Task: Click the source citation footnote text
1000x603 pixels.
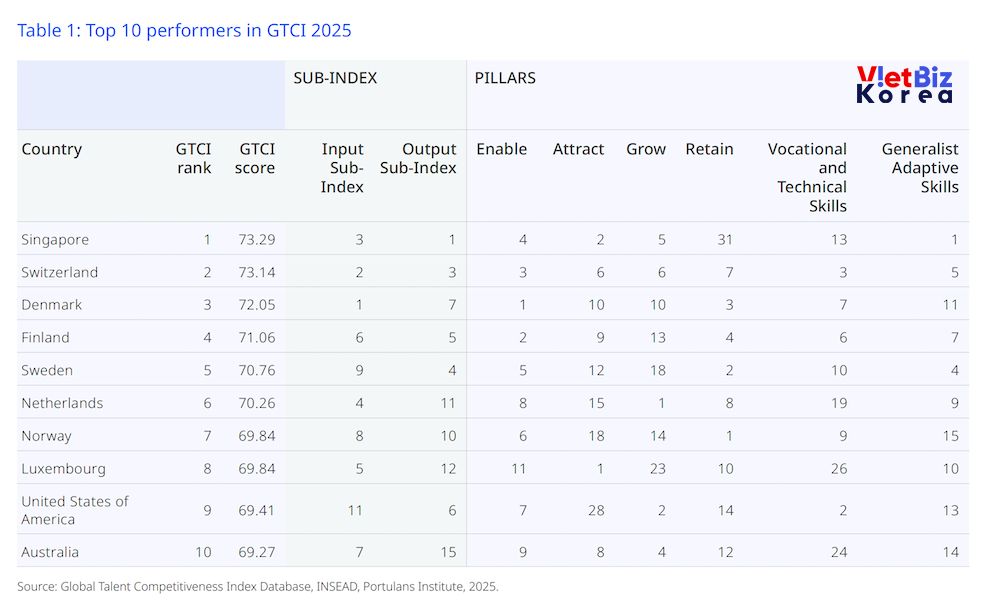Action: [x=257, y=586]
